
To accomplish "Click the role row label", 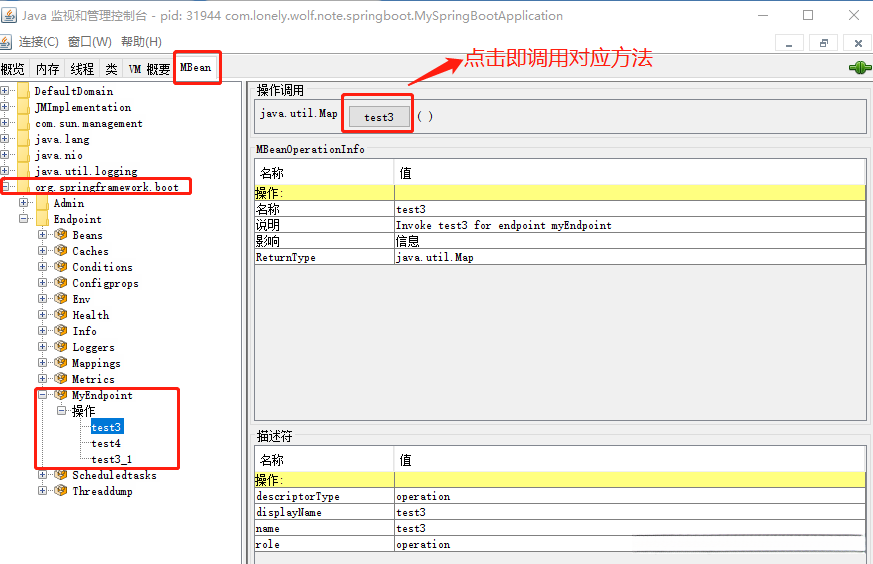I will point(325,545).
